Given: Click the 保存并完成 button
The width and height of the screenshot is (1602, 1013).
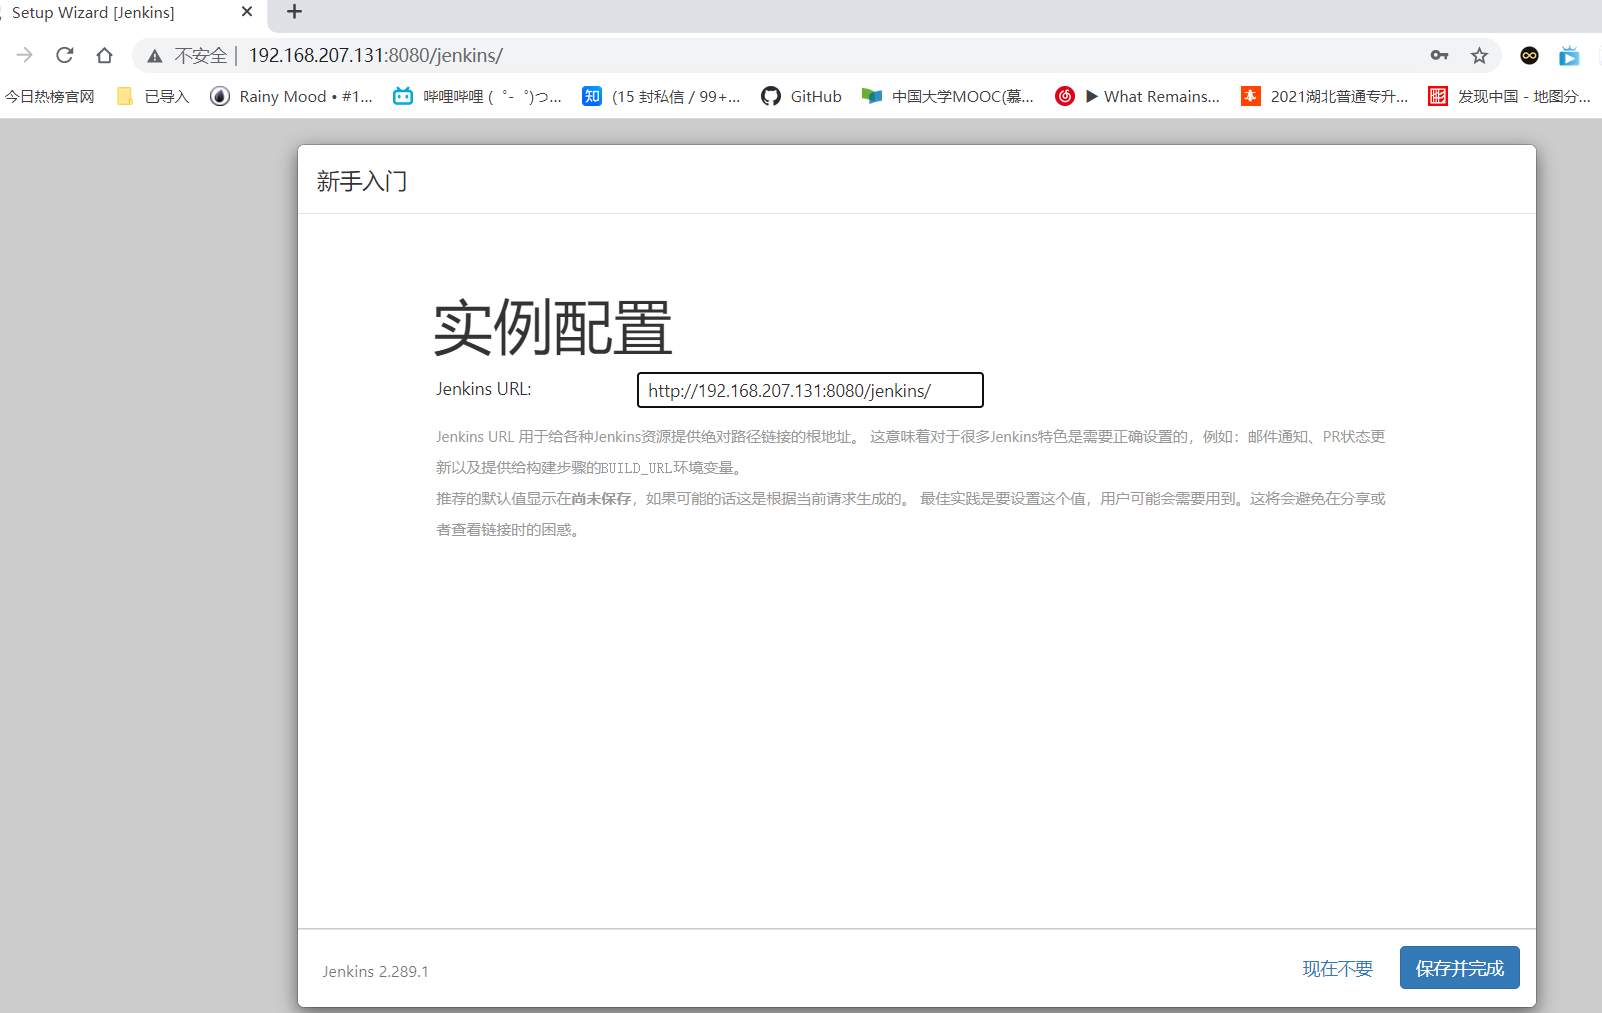Looking at the screenshot, I should coord(1460,968).
